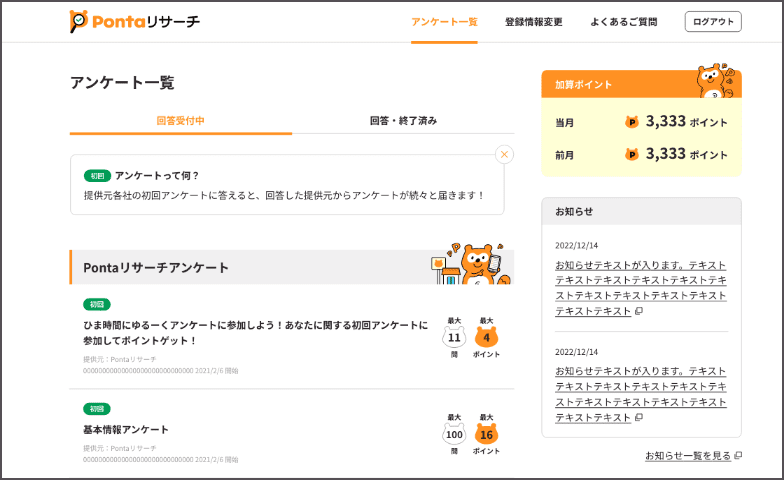This screenshot has width=784, height=480.
Task: Click the 加算ポイント card header
Action: pos(642,84)
